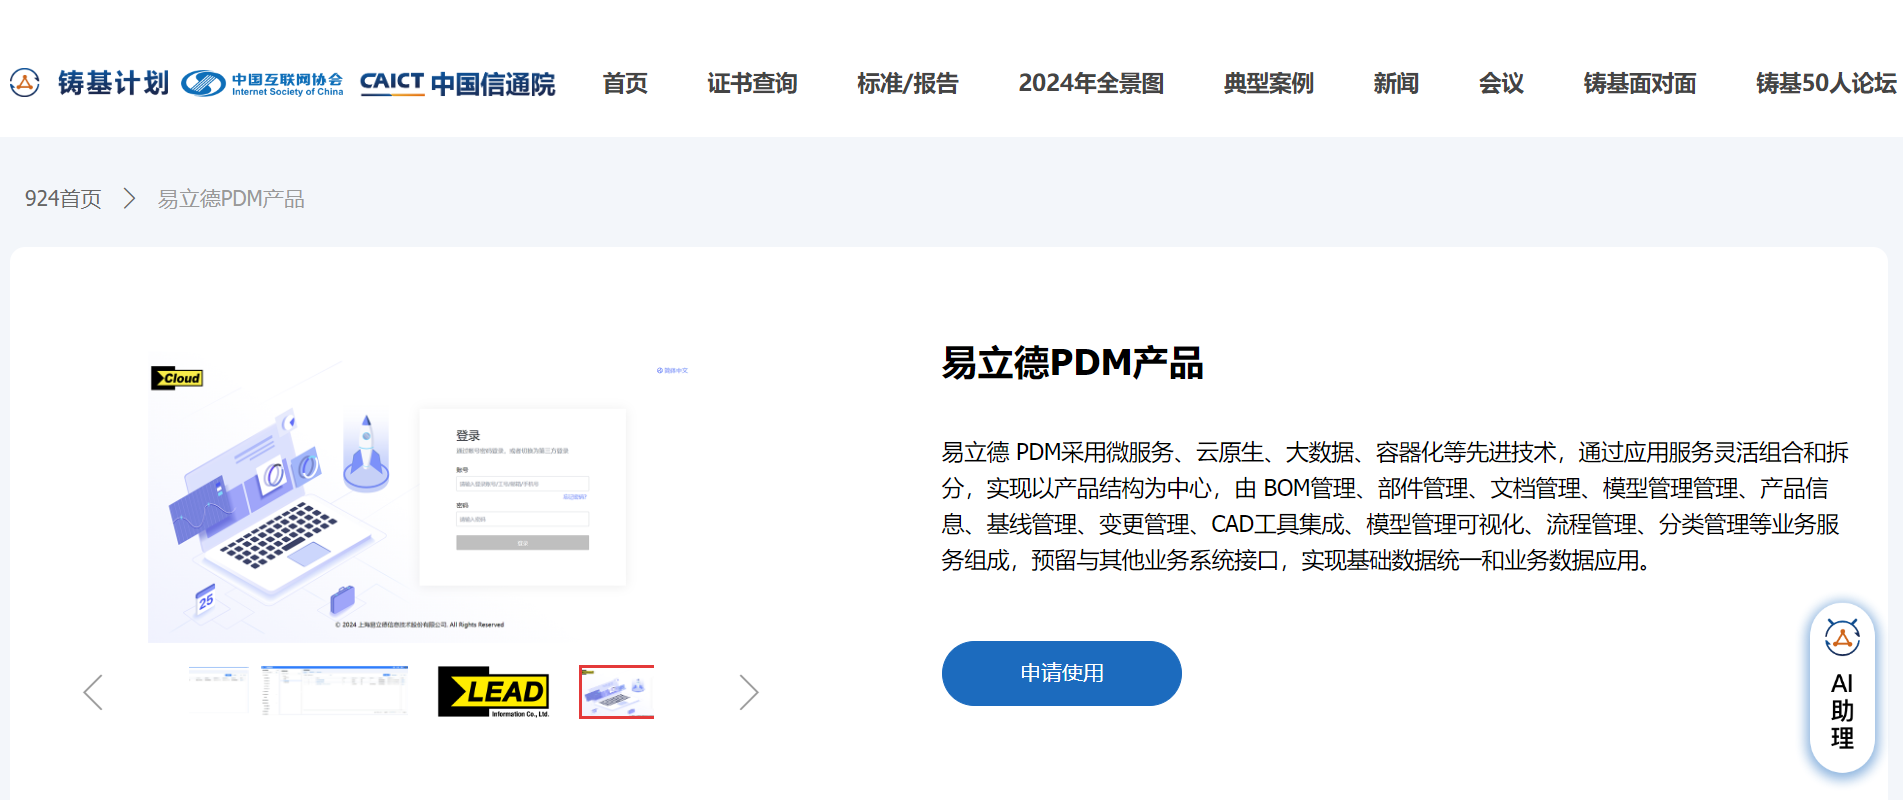1903x800 pixels.
Task: Select the wide table screenshot thumbnail
Action: click(334, 690)
